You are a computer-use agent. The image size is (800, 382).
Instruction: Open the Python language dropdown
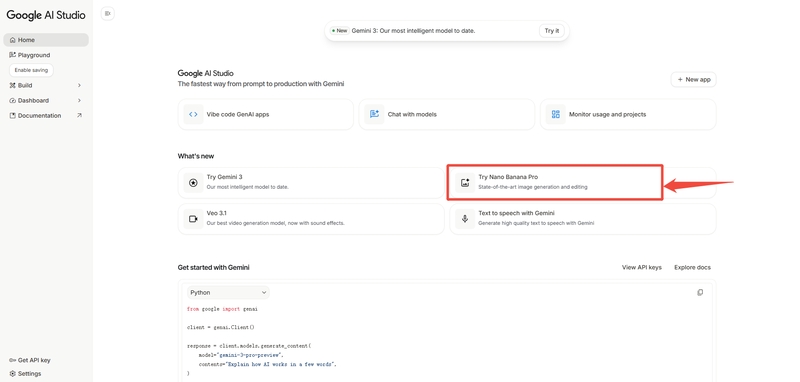coord(228,292)
